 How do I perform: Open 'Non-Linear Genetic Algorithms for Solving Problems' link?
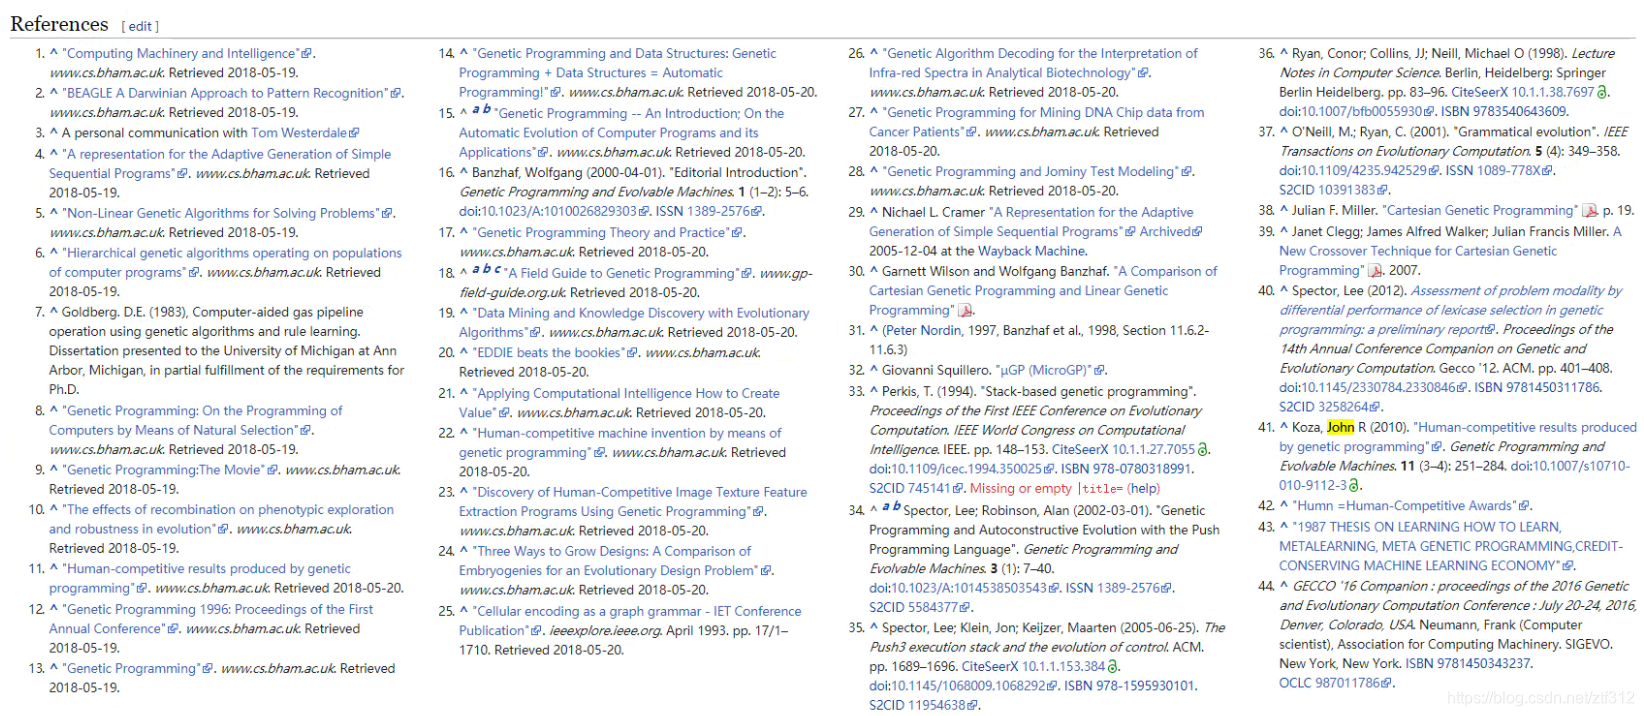point(221,213)
